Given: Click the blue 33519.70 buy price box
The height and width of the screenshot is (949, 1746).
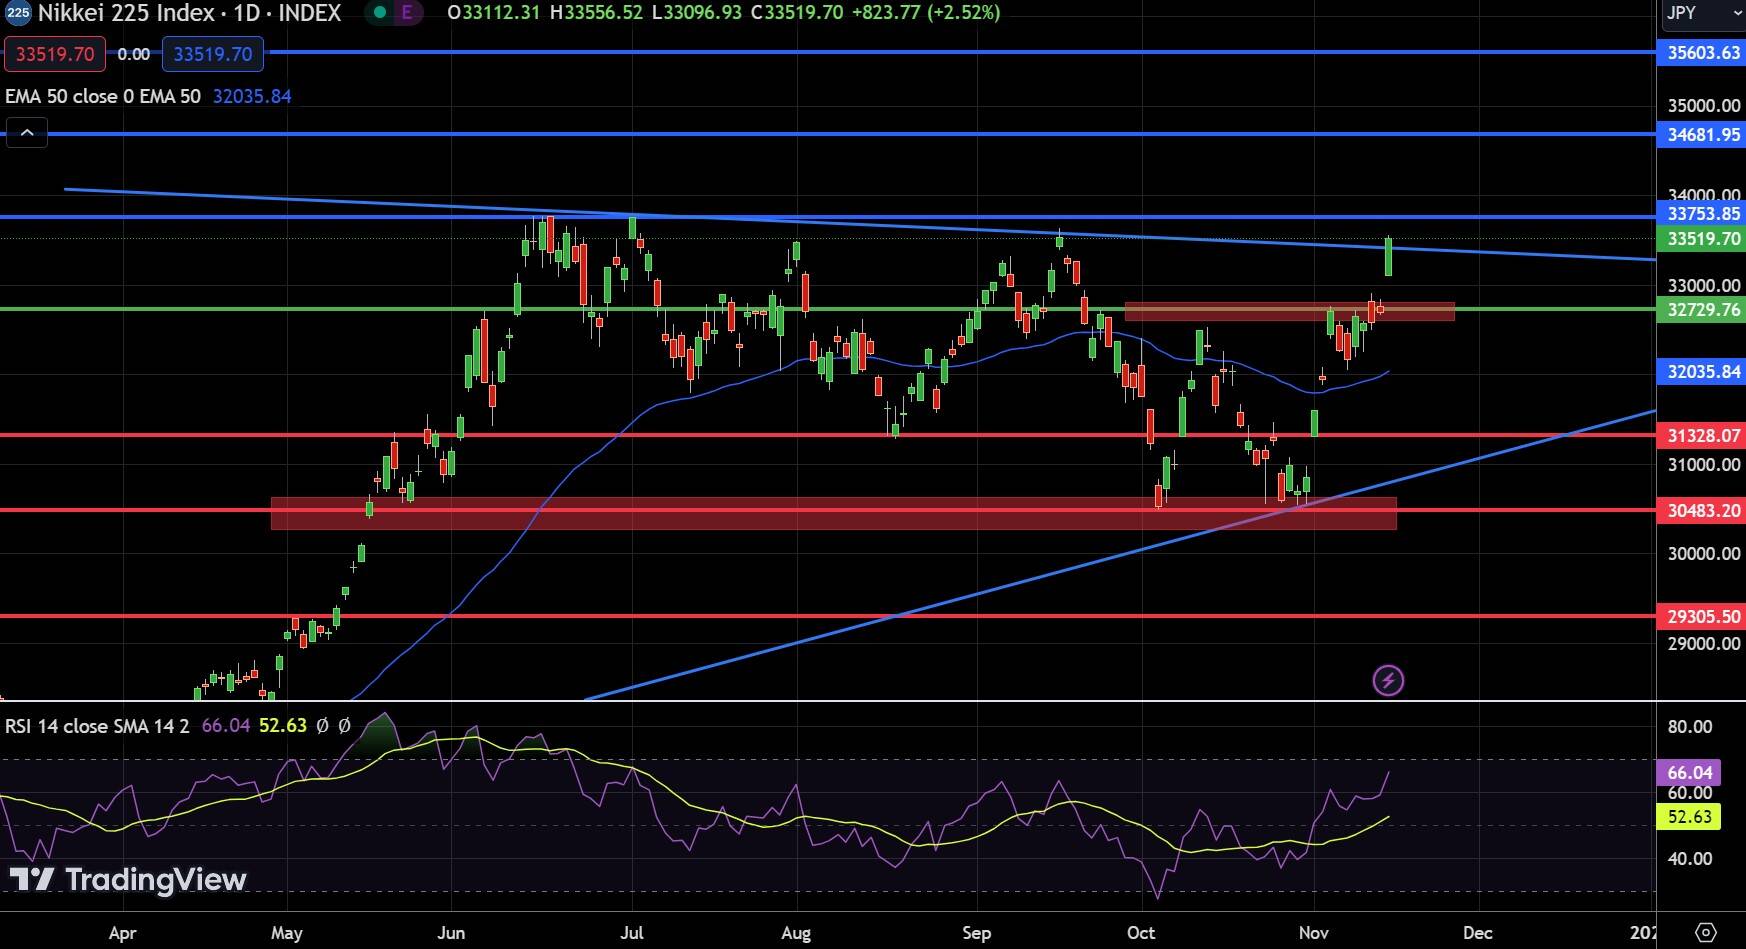Looking at the screenshot, I should pos(213,54).
